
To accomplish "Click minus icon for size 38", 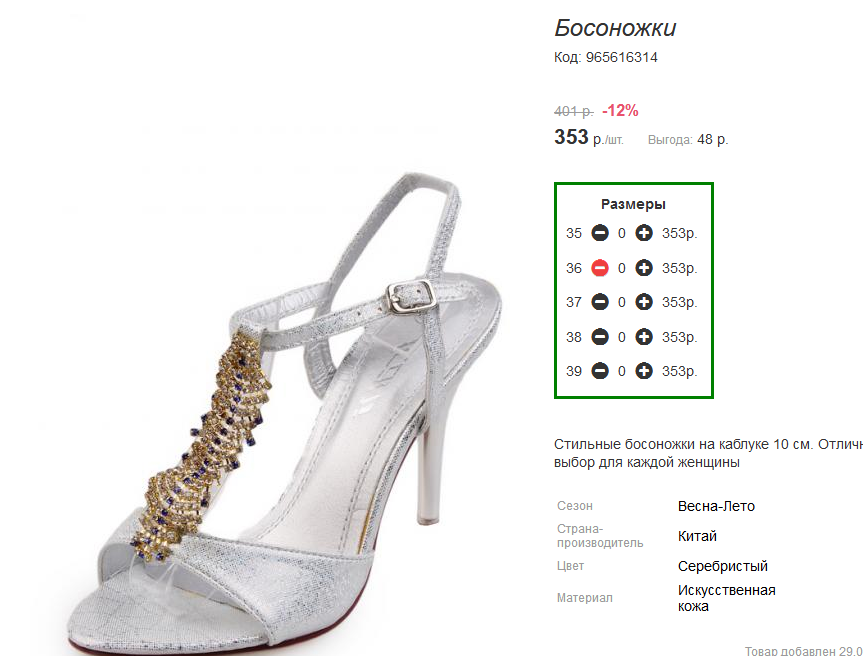I will click(x=600, y=337).
